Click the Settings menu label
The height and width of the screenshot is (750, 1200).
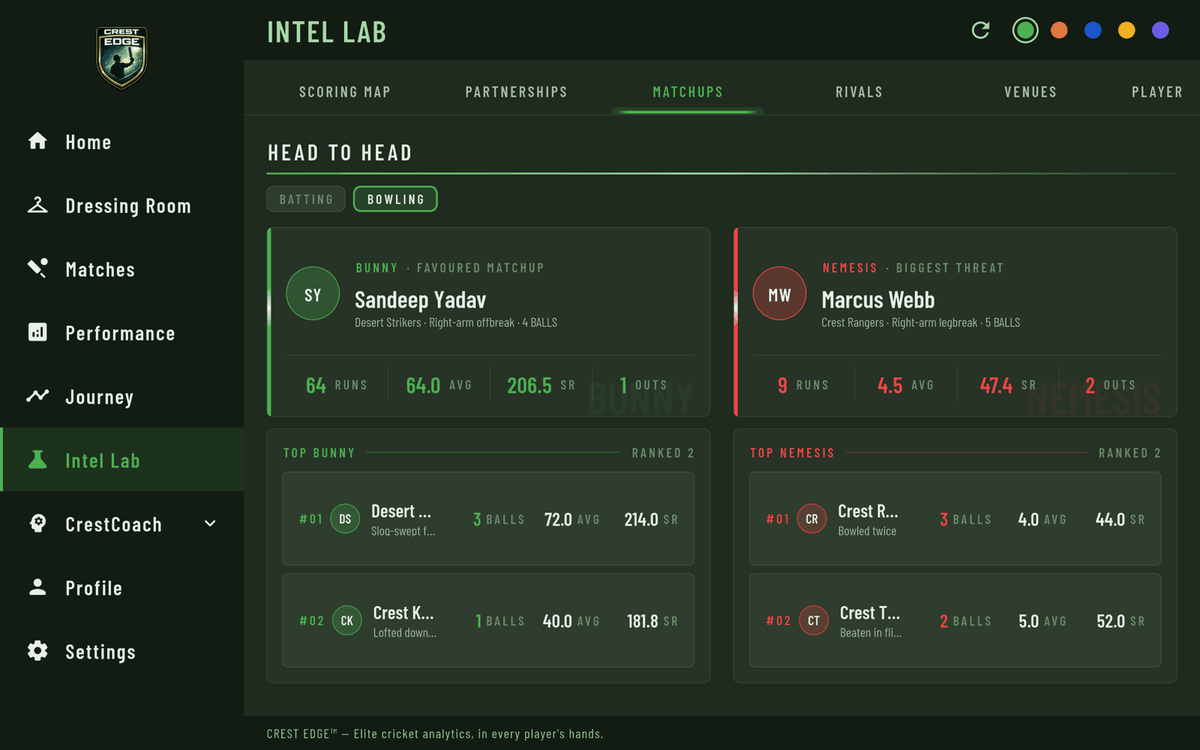click(100, 652)
